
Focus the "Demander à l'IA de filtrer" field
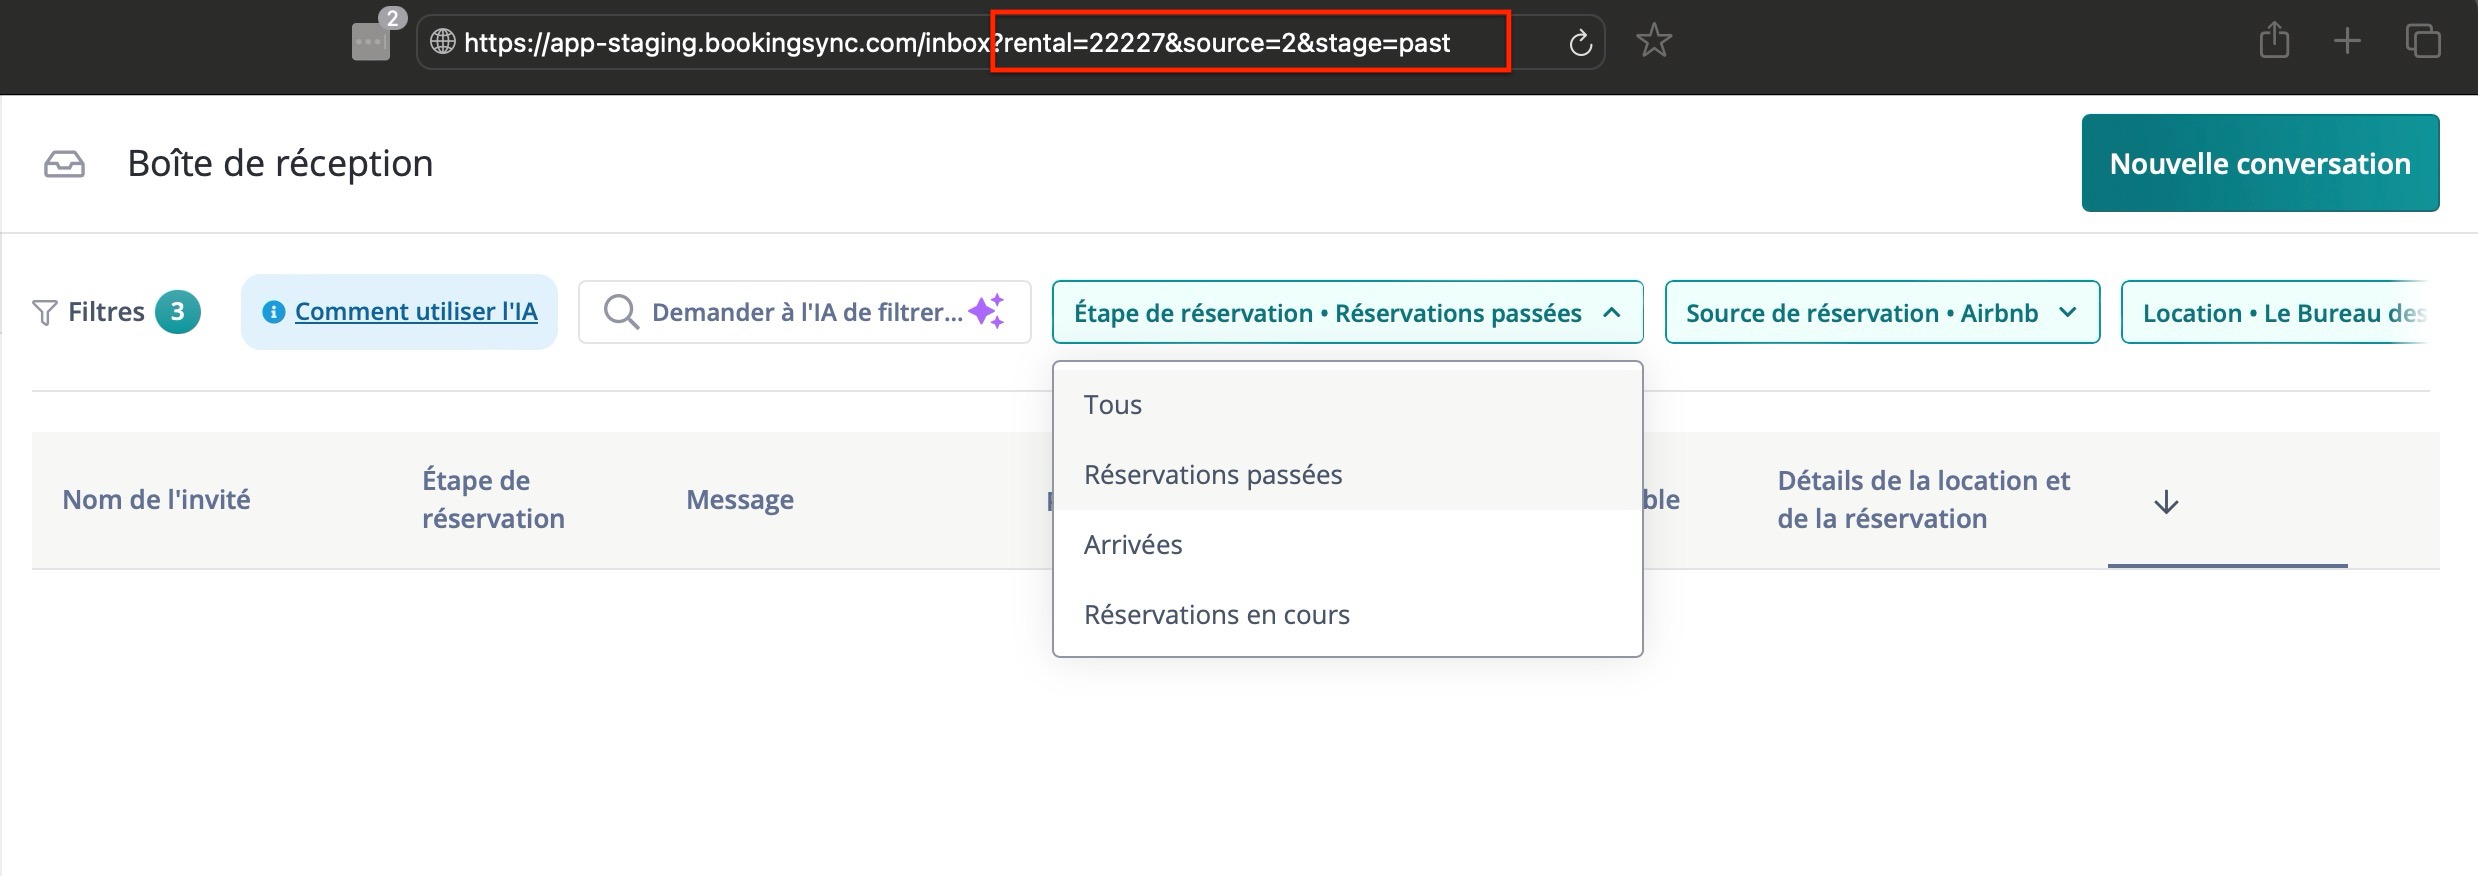point(805,313)
